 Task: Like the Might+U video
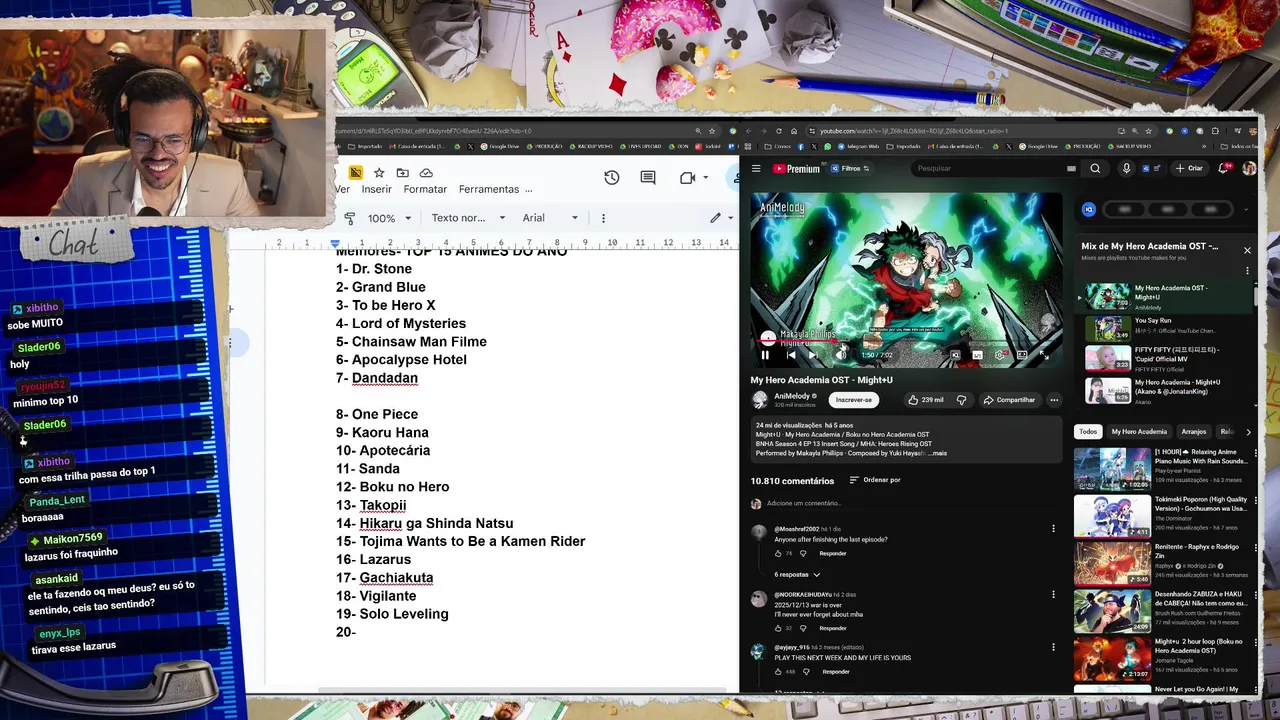(x=925, y=400)
